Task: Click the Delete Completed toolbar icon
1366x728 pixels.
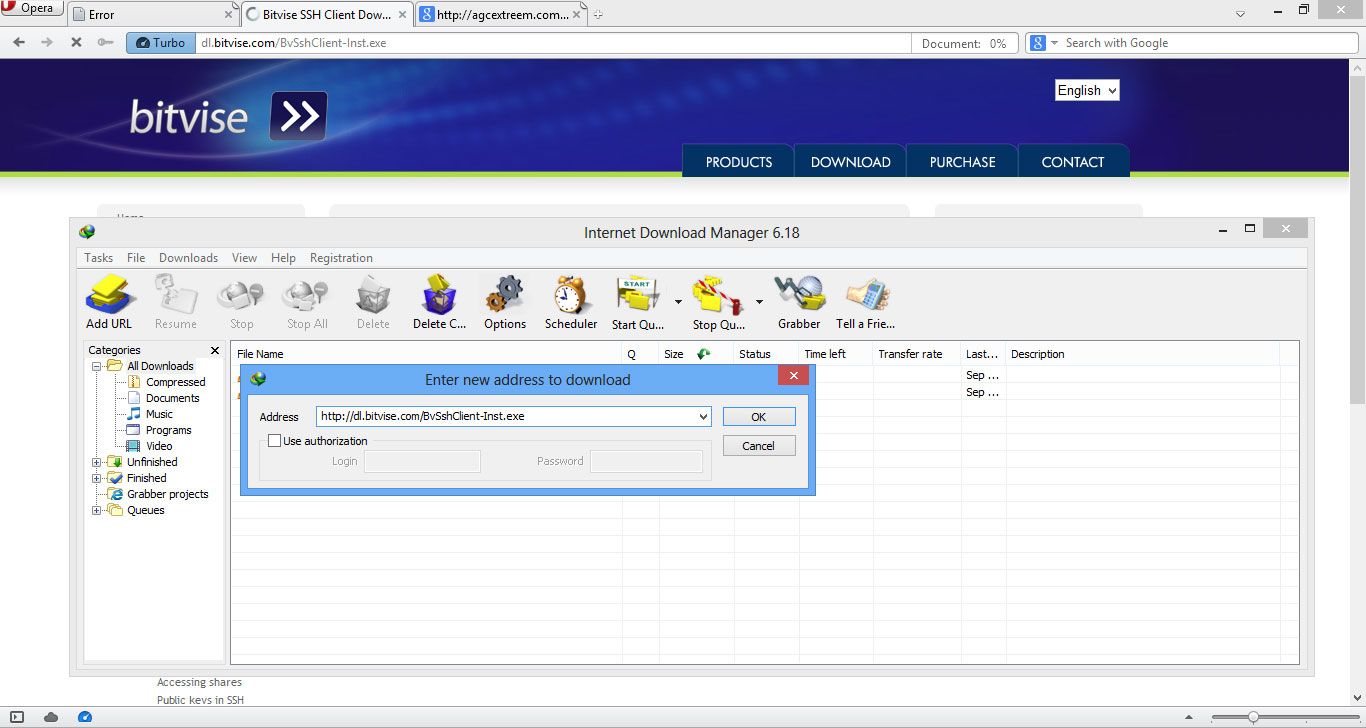Action: pyautogui.click(x=439, y=300)
